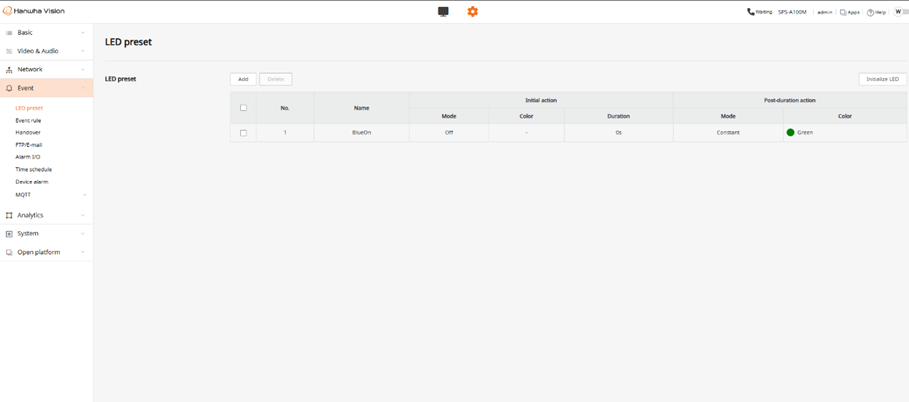Open the live monitor view icon
The image size is (909, 402).
443,12
